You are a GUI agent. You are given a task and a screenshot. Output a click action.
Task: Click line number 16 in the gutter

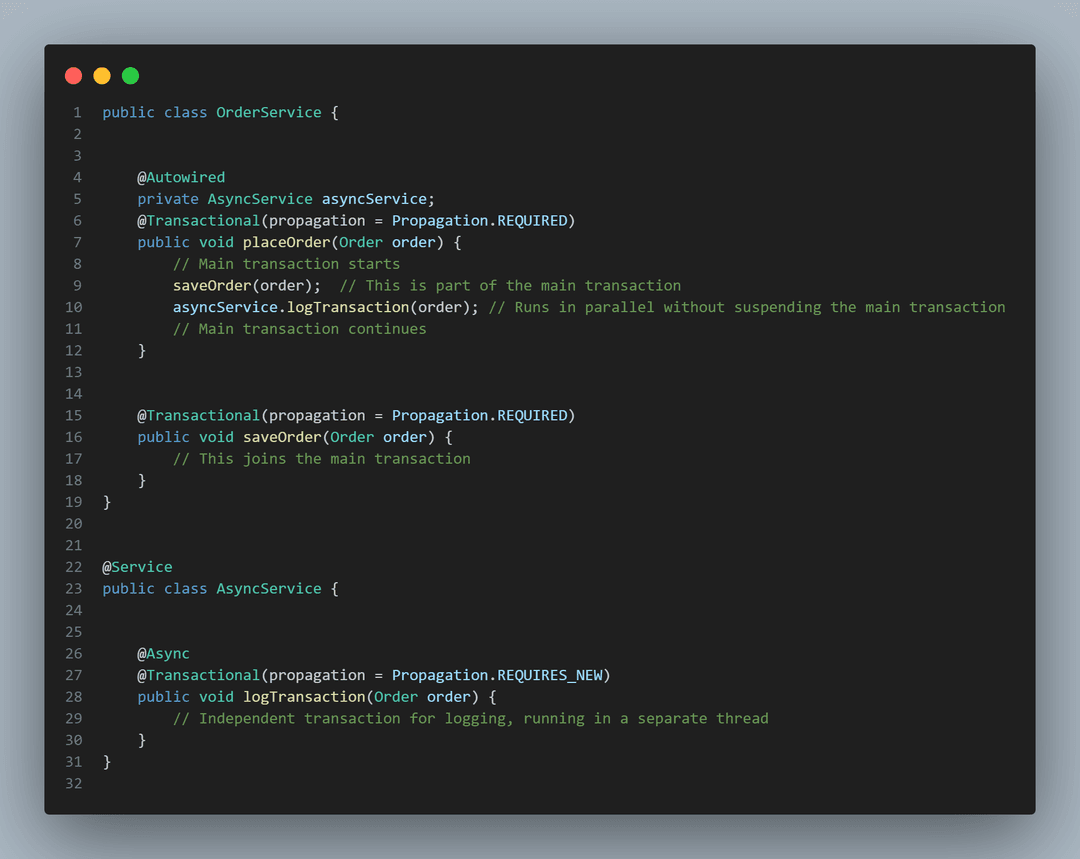point(73,437)
